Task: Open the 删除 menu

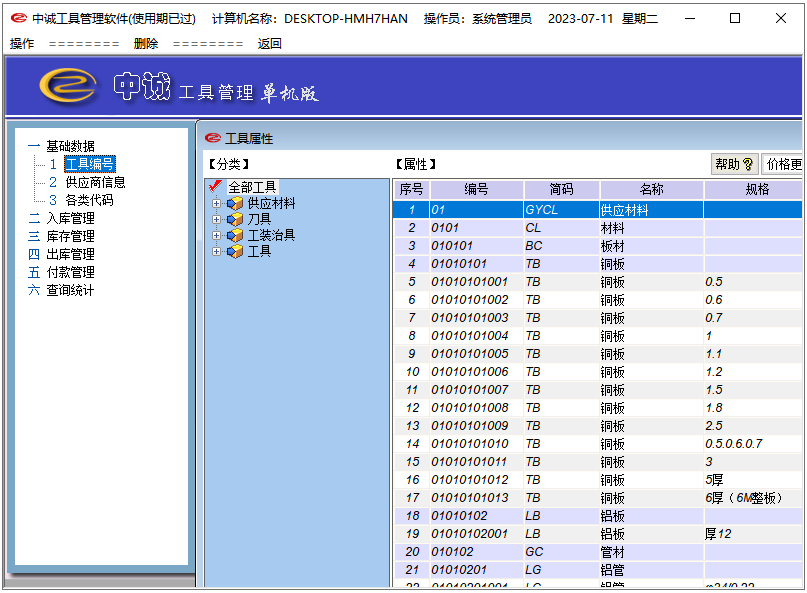Action: 146,44
